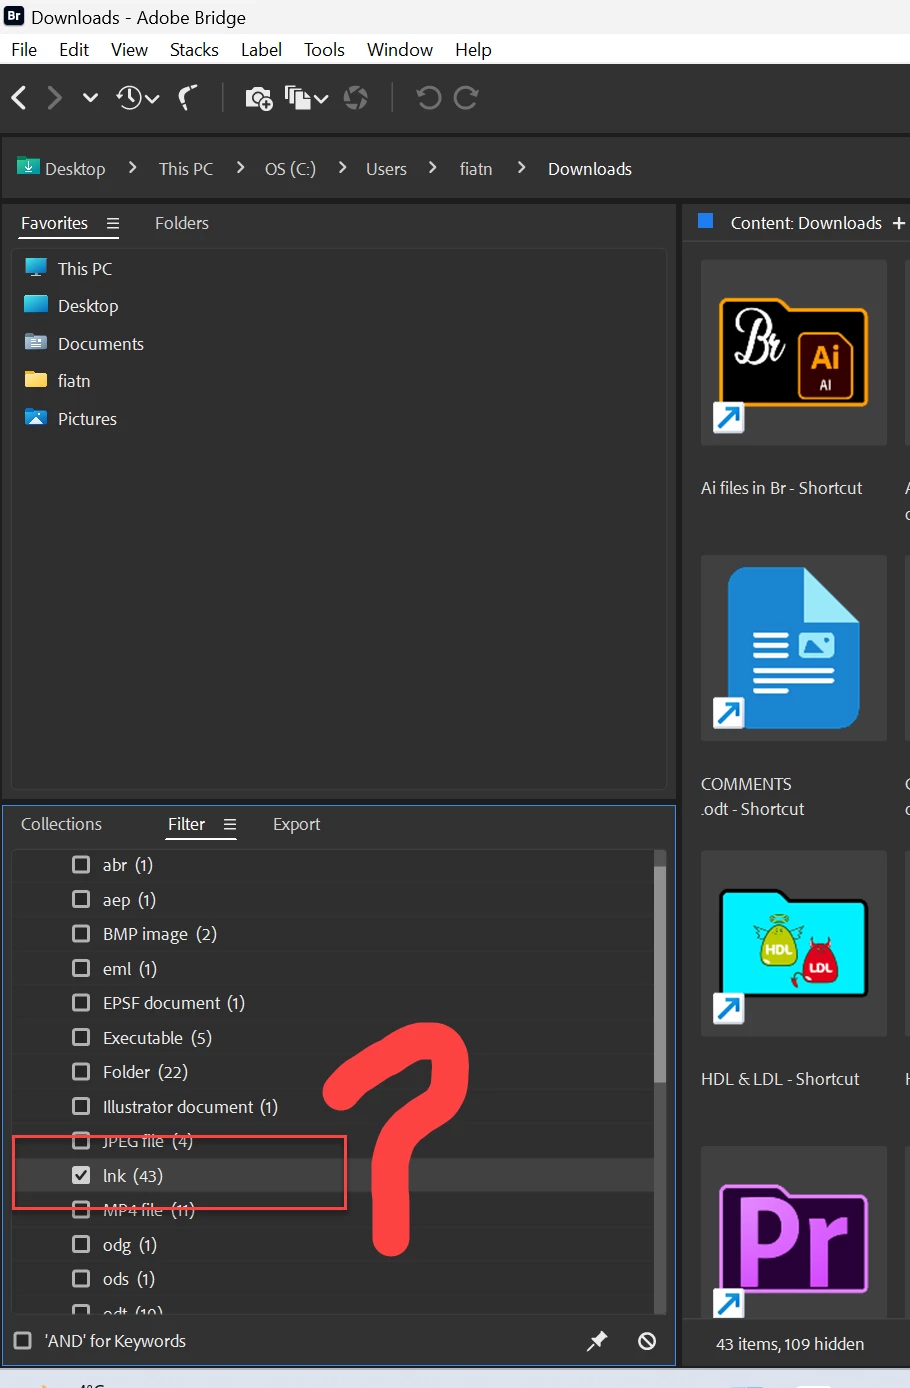Click This PC breadcrumb
The height and width of the screenshot is (1388, 910).
pos(186,169)
